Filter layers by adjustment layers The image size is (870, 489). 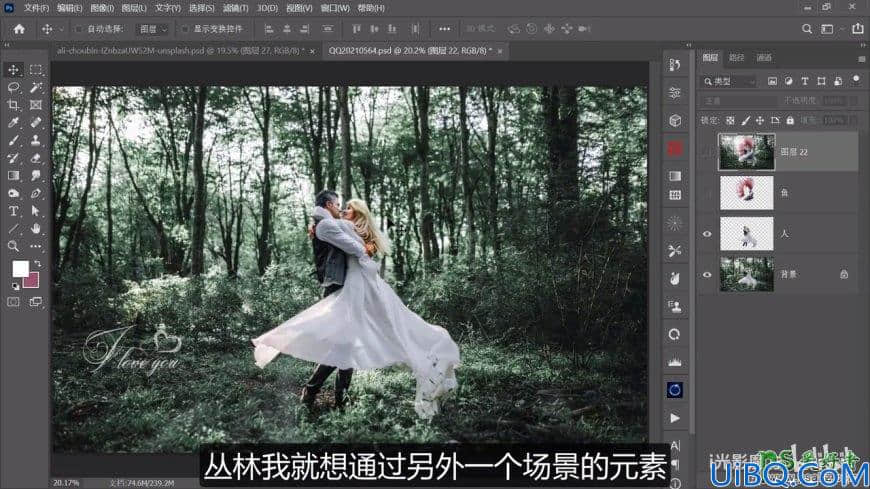point(788,81)
